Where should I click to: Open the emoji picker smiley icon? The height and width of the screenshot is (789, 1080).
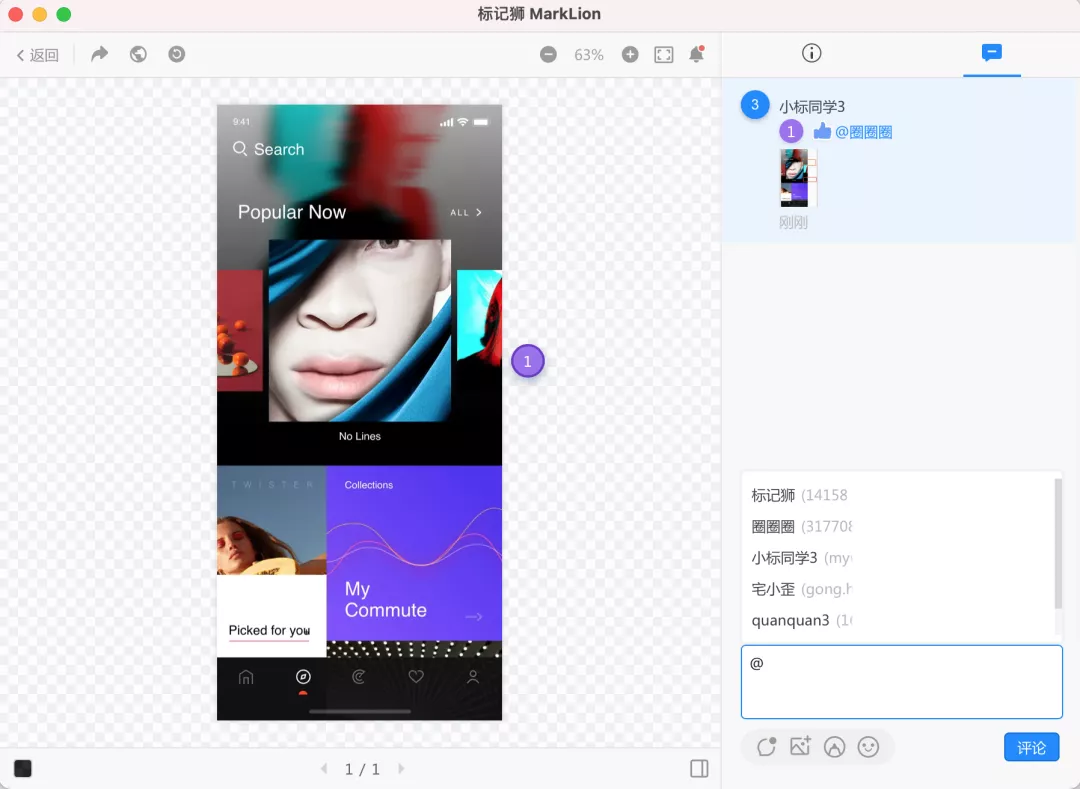pyautogui.click(x=868, y=746)
